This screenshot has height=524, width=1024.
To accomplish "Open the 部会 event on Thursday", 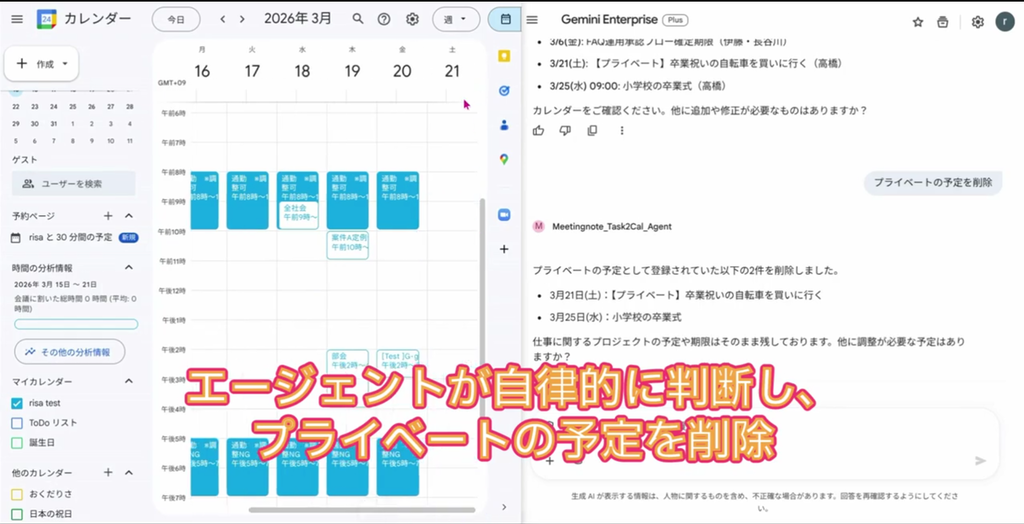I will [348, 361].
